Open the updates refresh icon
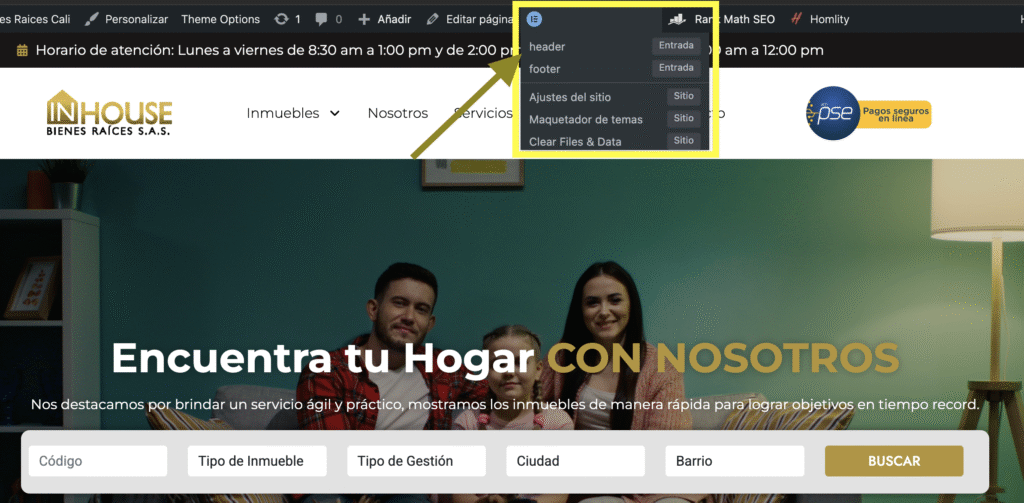This screenshot has height=503, width=1024. click(x=282, y=19)
